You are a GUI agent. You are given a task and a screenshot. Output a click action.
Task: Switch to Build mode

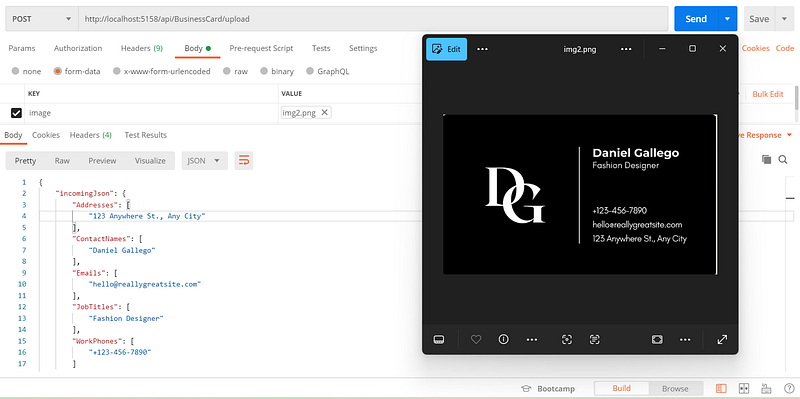pos(621,388)
